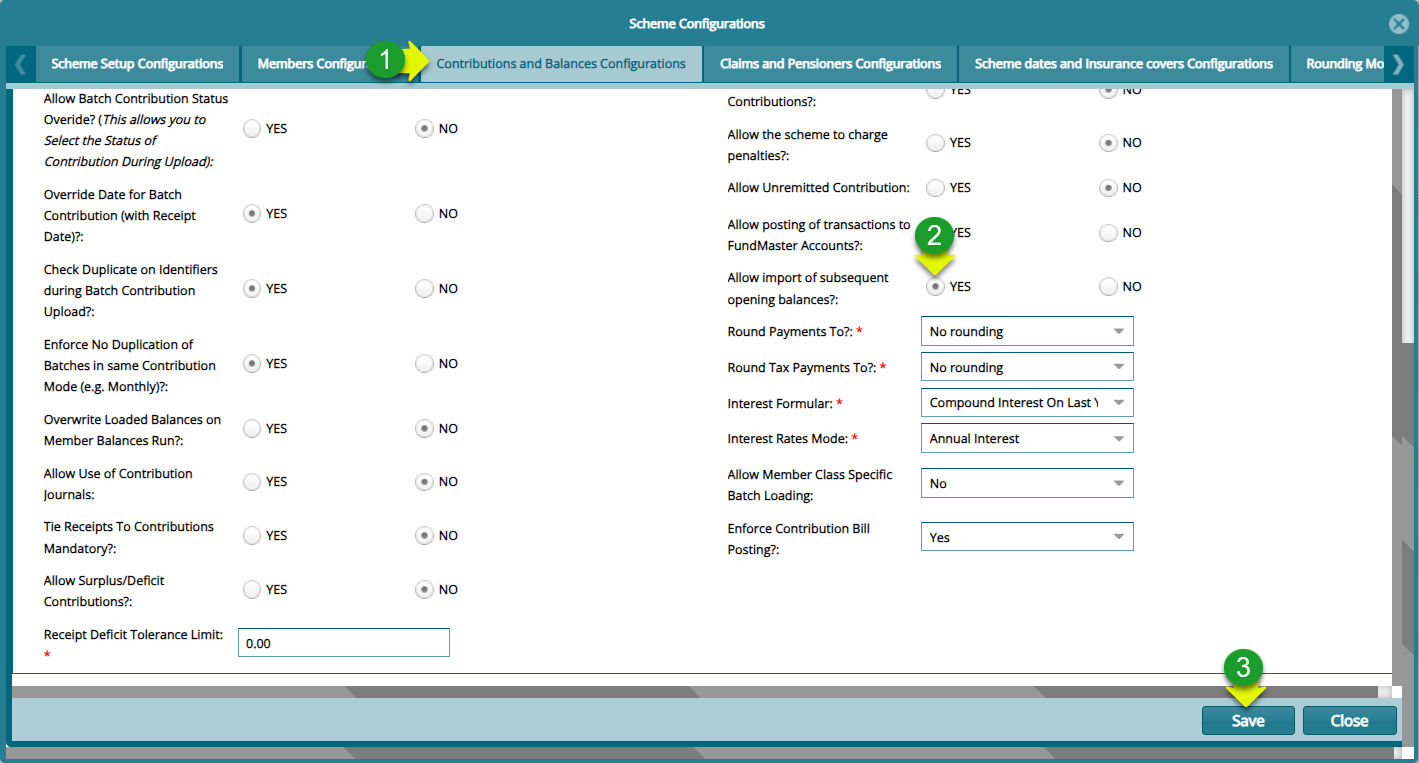View Scheme dates and Insurance covers Configurations
Image resolution: width=1419 pixels, height=763 pixels.
pyautogui.click(x=1124, y=63)
